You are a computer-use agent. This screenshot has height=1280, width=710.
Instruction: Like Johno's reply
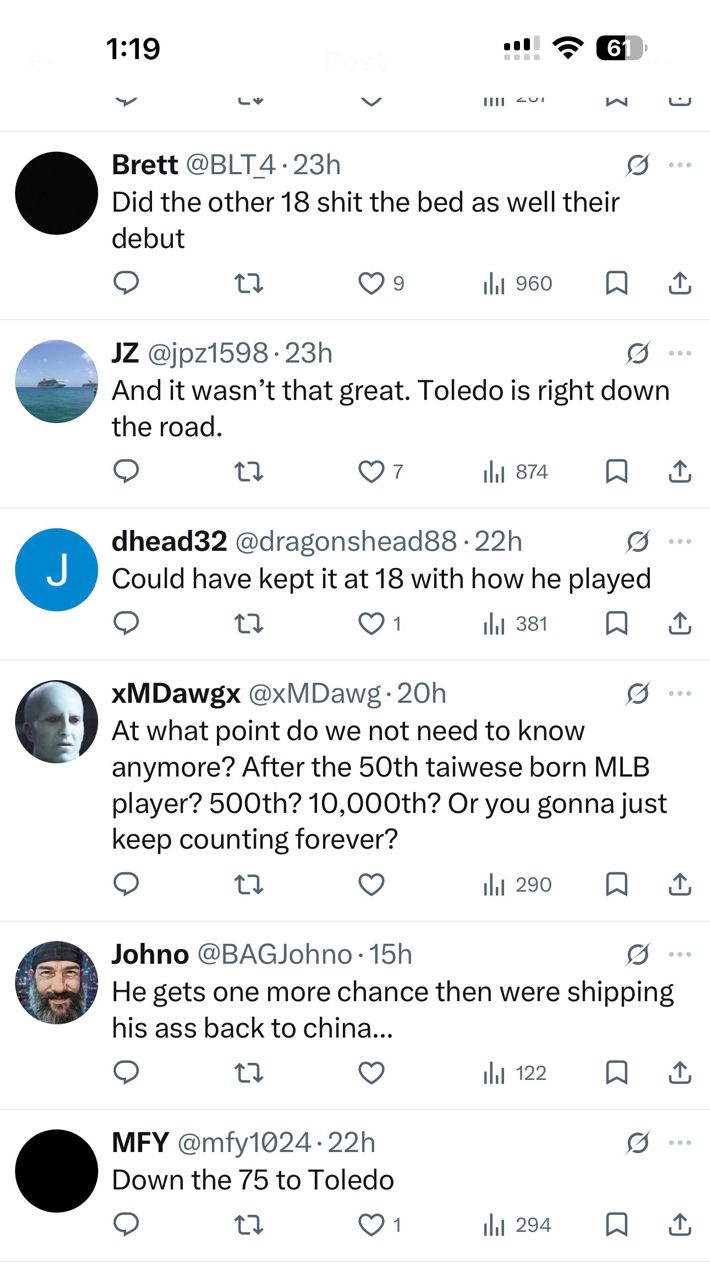371,1074
